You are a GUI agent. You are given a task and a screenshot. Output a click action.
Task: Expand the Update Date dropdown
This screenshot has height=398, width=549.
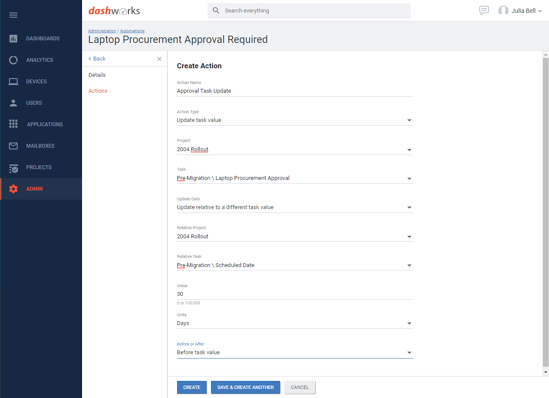pyautogui.click(x=294, y=207)
